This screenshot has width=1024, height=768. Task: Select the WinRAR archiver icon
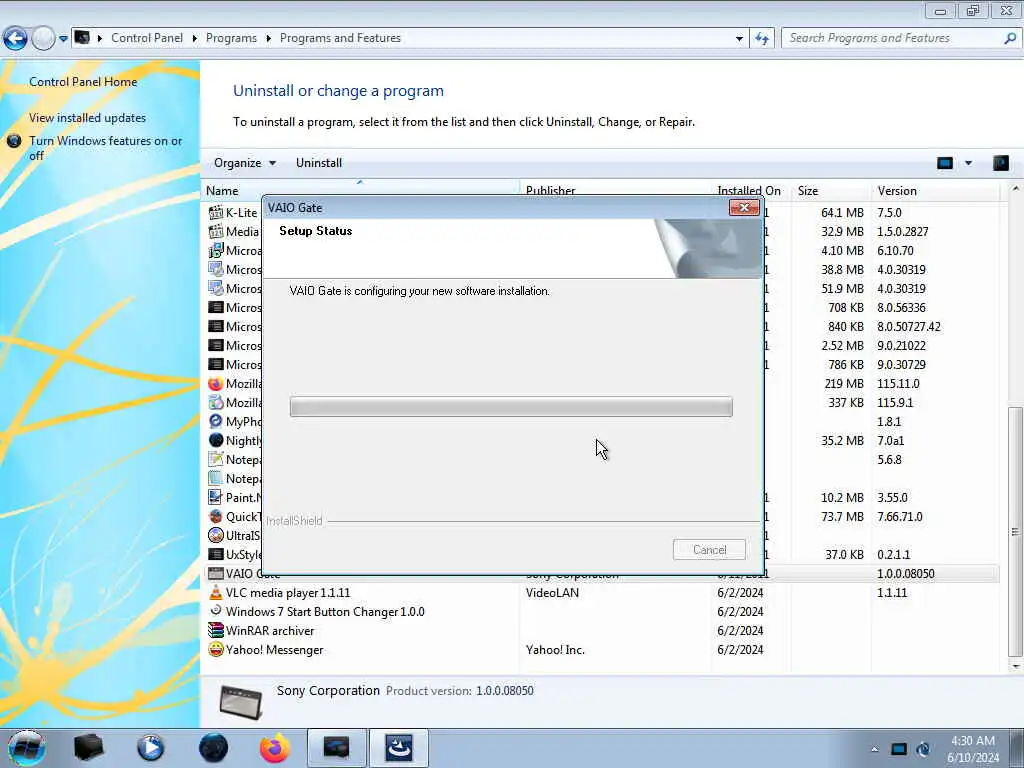216,630
